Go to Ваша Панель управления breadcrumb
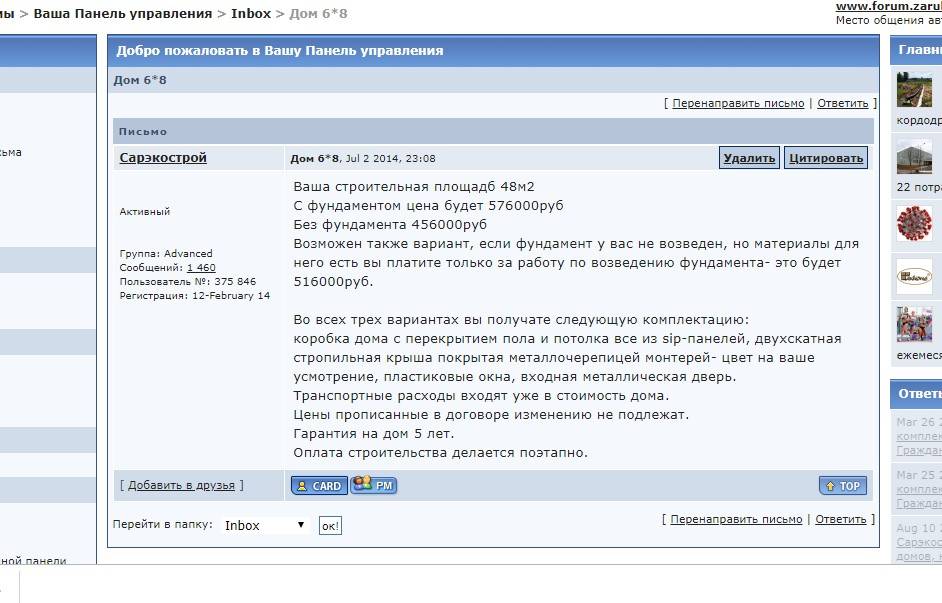The height and width of the screenshot is (603, 942). click(x=123, y=14)
